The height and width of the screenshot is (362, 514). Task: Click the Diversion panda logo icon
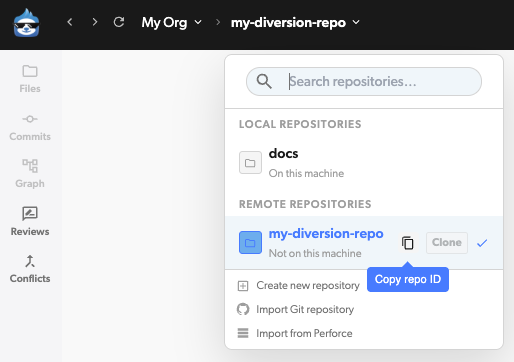26,22
